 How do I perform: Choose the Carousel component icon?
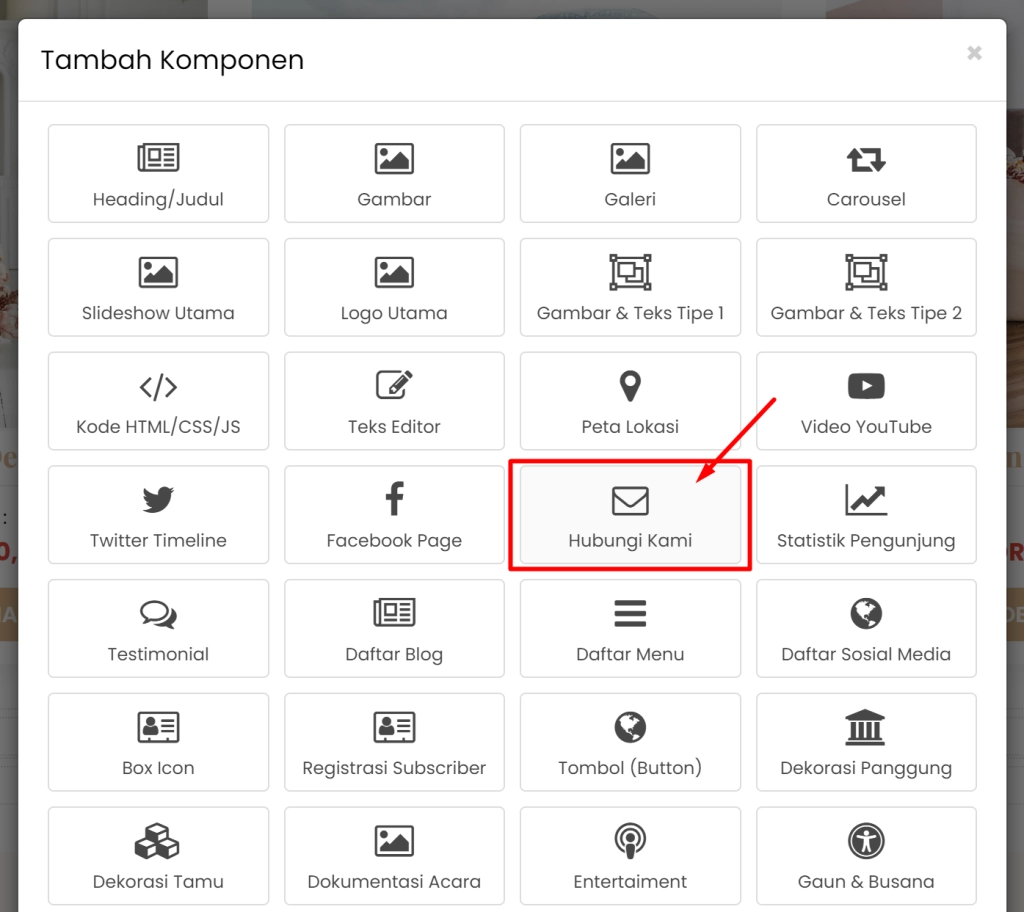[866, 158]
